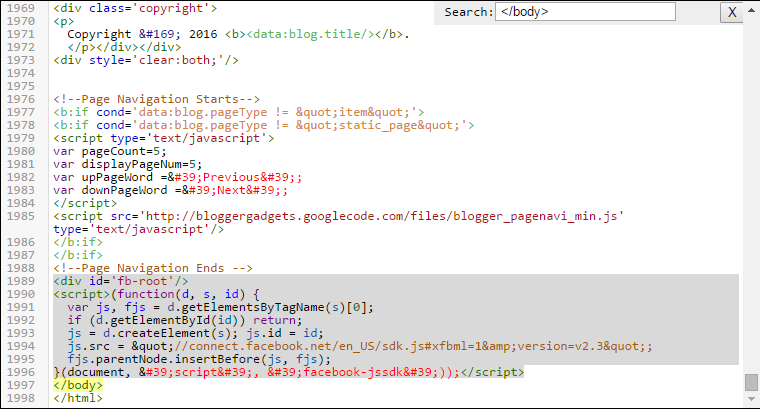The width and height of the screenshot is (760, 410).
Task: Click the closing </html> tag
Action: click(x=78, y=398)
